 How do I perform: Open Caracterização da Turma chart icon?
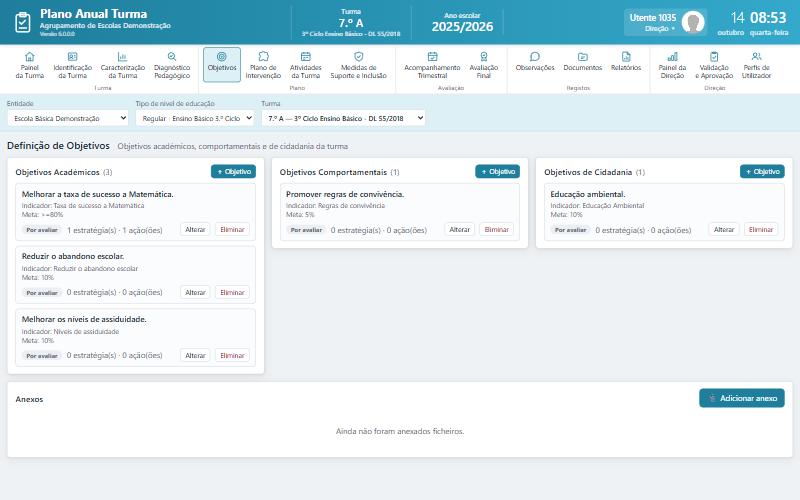(122, 56)
